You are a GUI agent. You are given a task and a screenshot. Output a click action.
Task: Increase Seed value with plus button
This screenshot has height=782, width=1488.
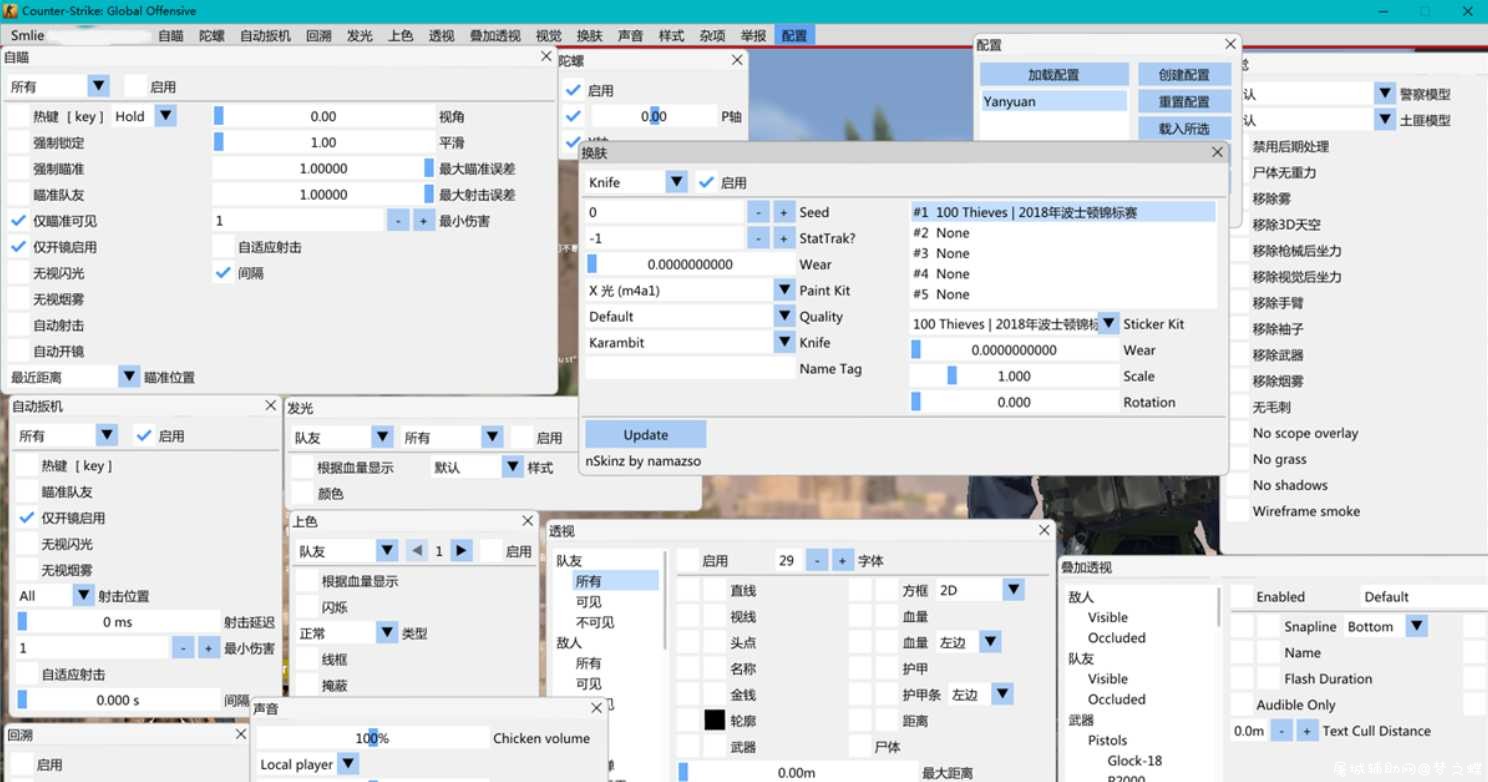click(x=784, y=213)
